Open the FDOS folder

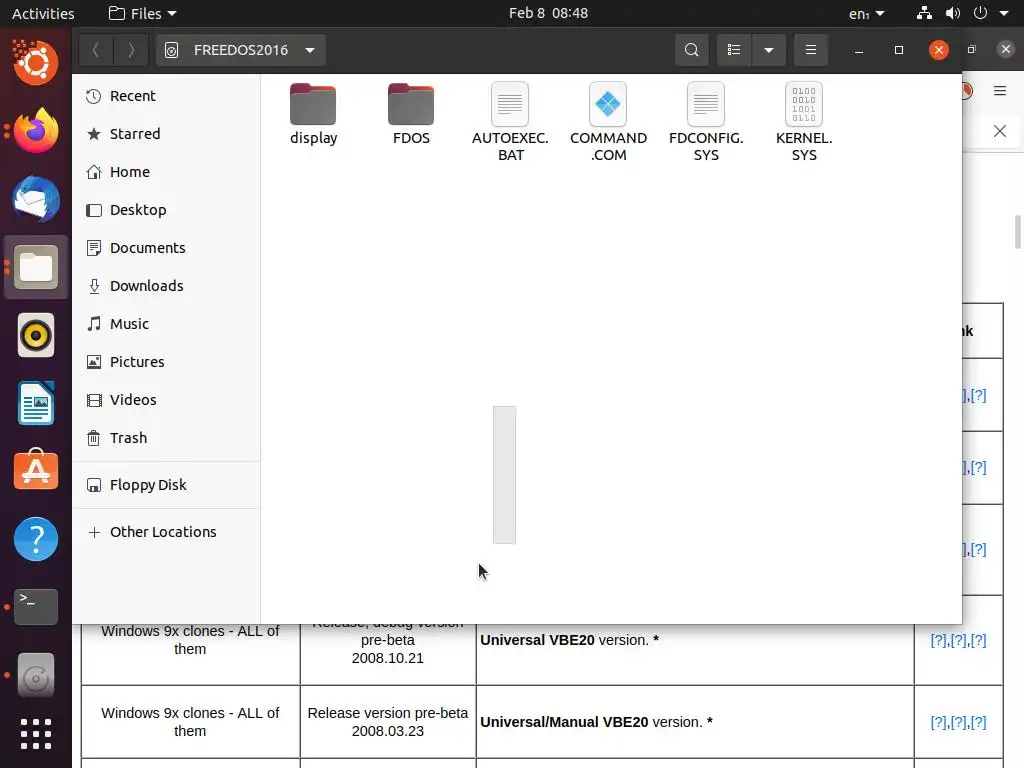pos(411,114)
